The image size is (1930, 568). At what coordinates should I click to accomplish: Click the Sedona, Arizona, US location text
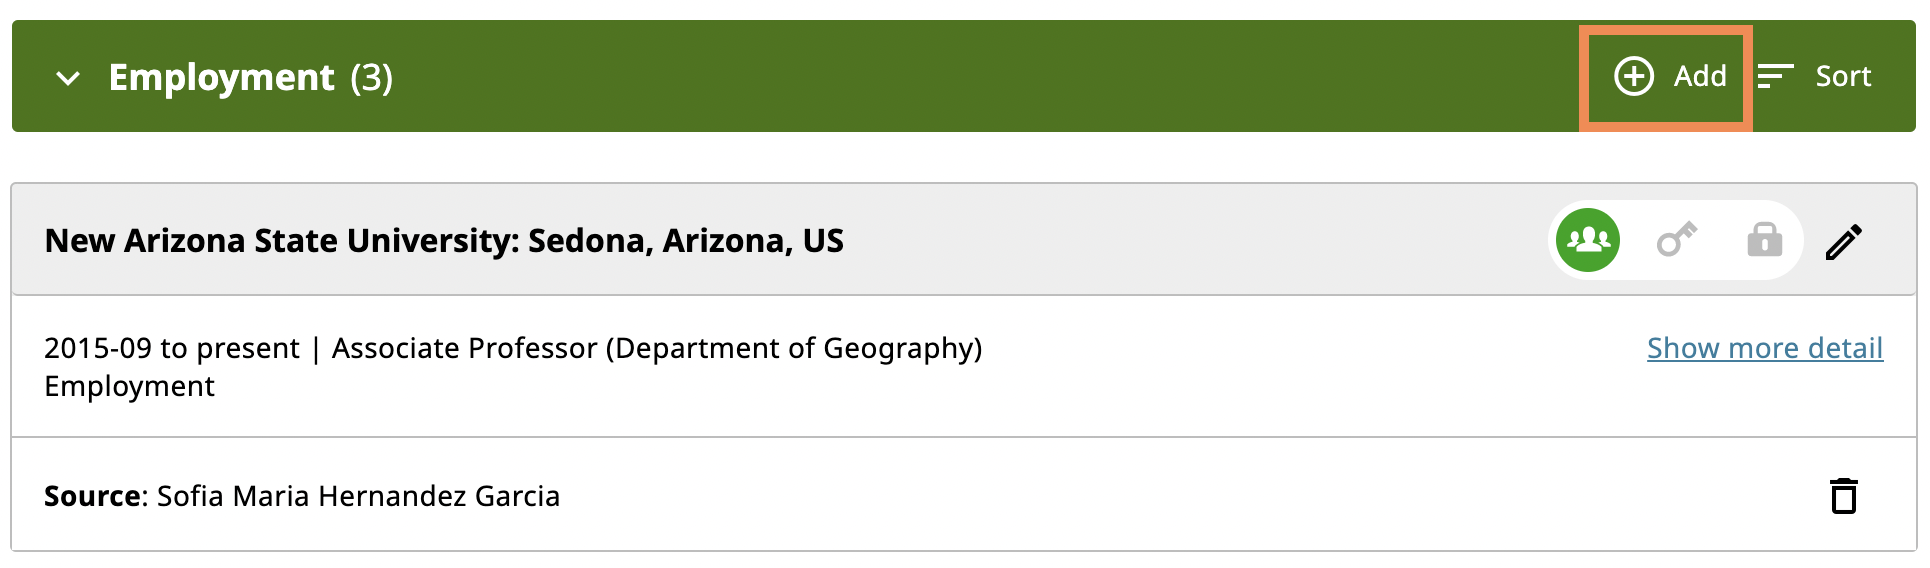(x=686, y=241)
